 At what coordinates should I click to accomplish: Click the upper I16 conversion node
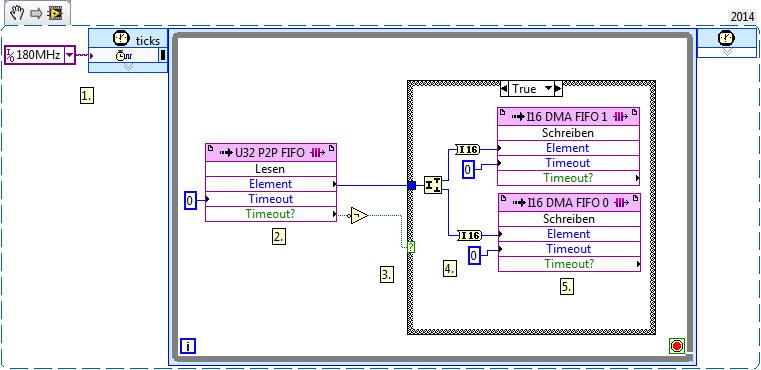click(x=468, y=150)
